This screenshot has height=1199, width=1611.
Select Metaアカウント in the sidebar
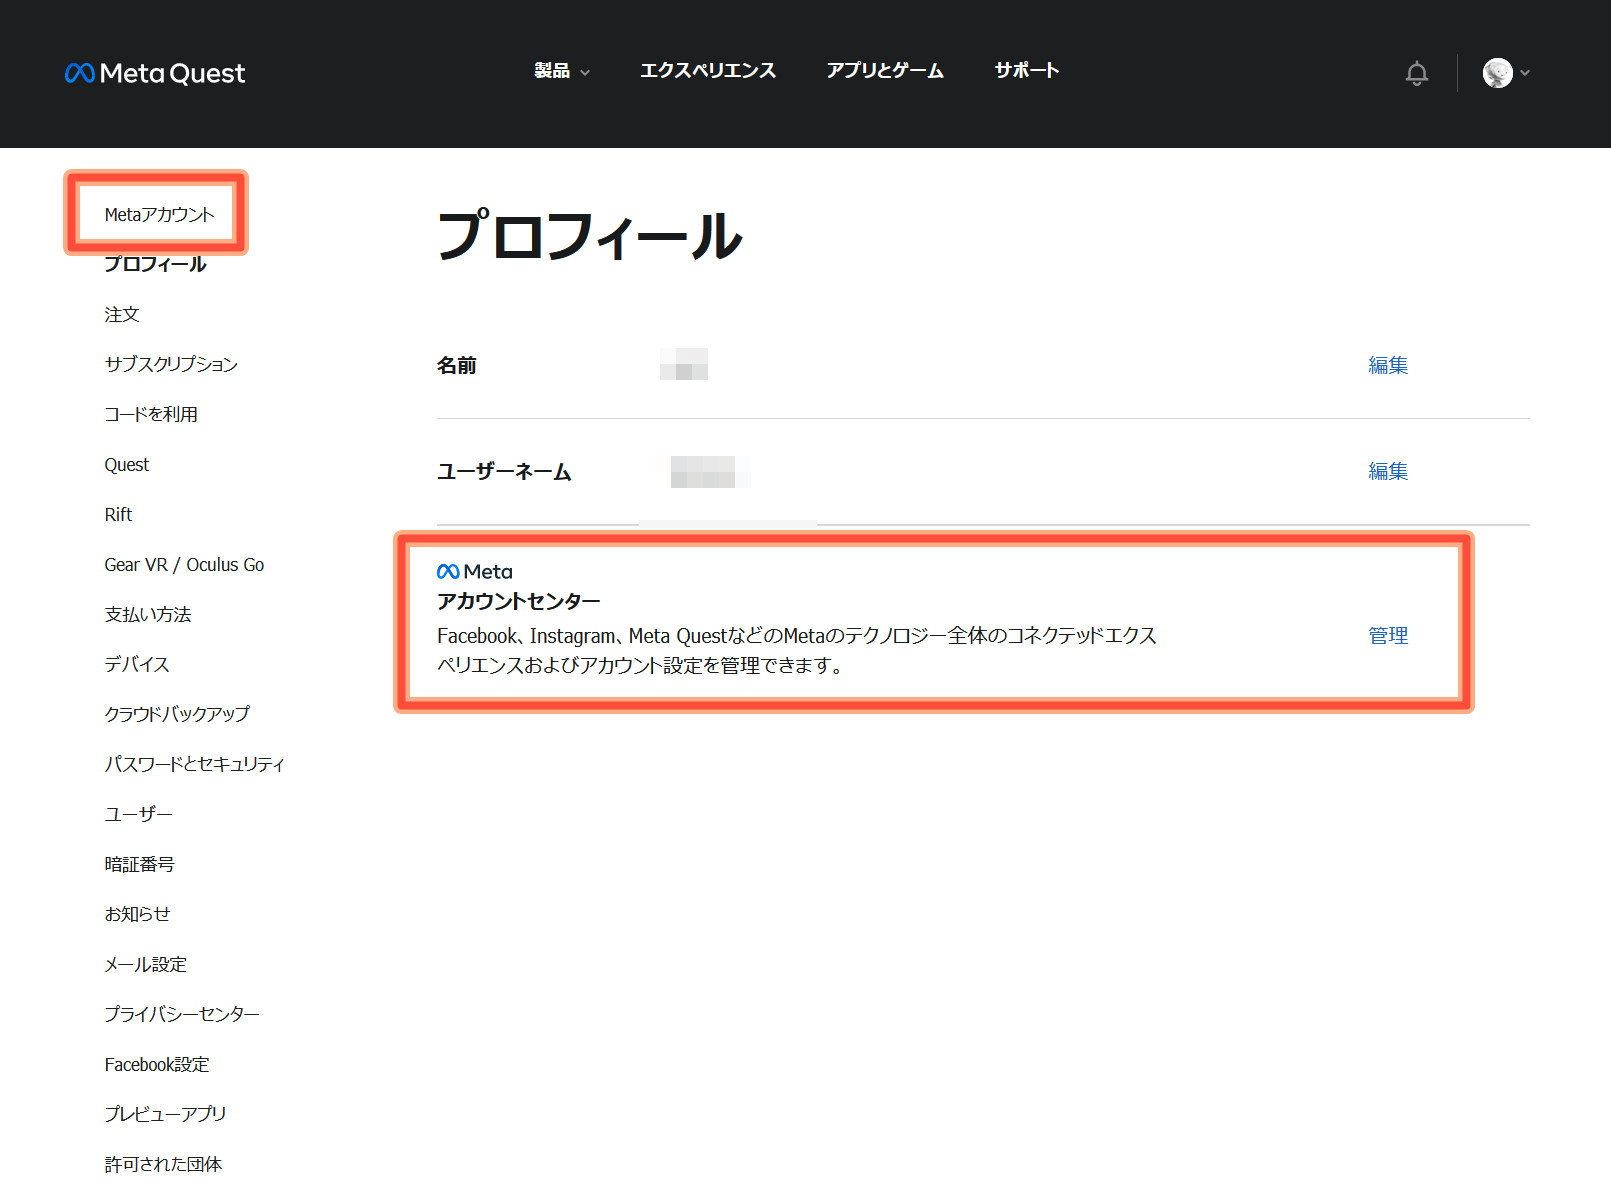159,215
